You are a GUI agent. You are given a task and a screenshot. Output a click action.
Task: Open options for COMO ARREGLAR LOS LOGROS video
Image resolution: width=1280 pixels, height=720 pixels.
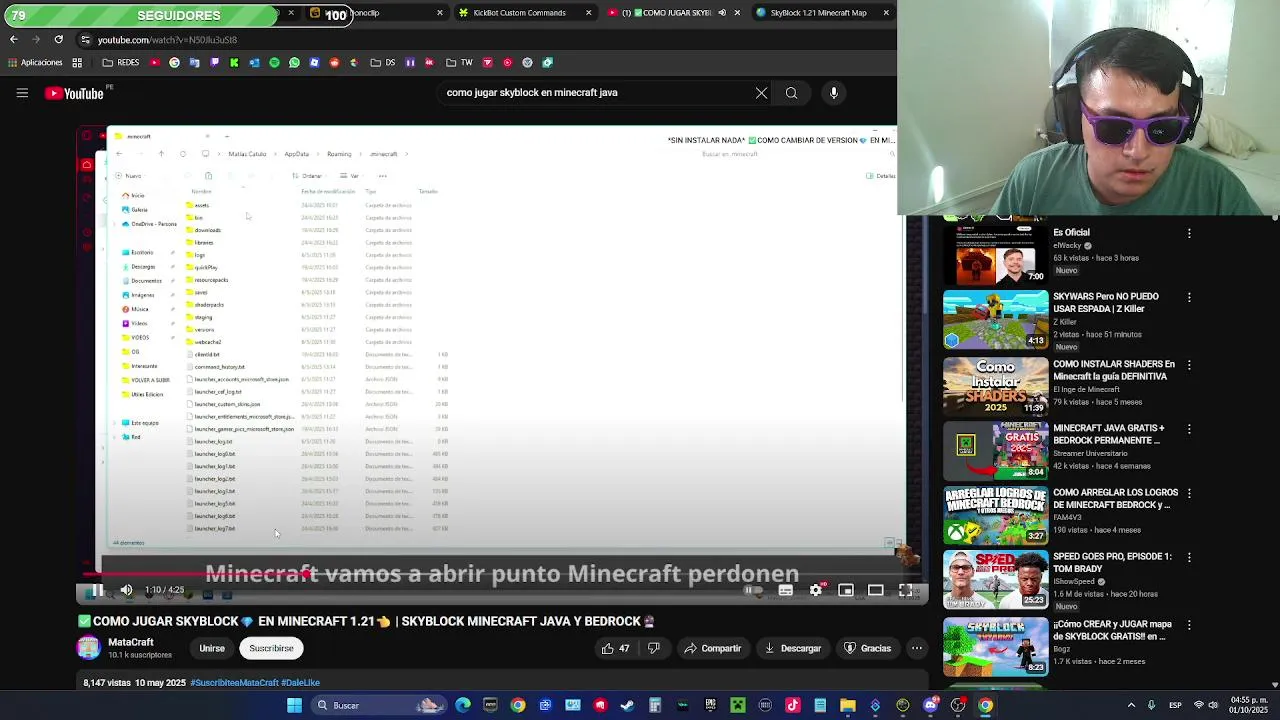1189,493
